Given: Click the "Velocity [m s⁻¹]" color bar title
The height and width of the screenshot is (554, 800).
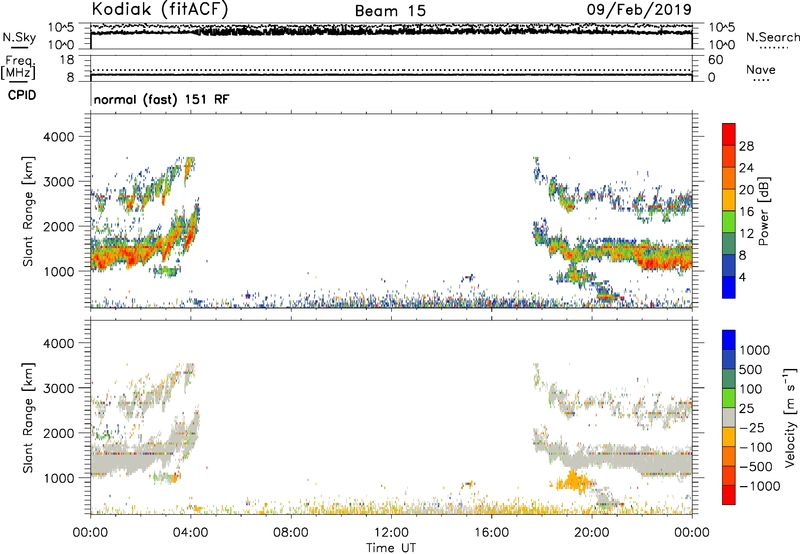Looking at the screenshot, I should coord(790,417).
